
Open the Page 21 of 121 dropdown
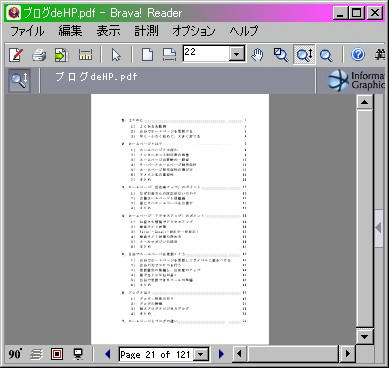tap(201, 354)
